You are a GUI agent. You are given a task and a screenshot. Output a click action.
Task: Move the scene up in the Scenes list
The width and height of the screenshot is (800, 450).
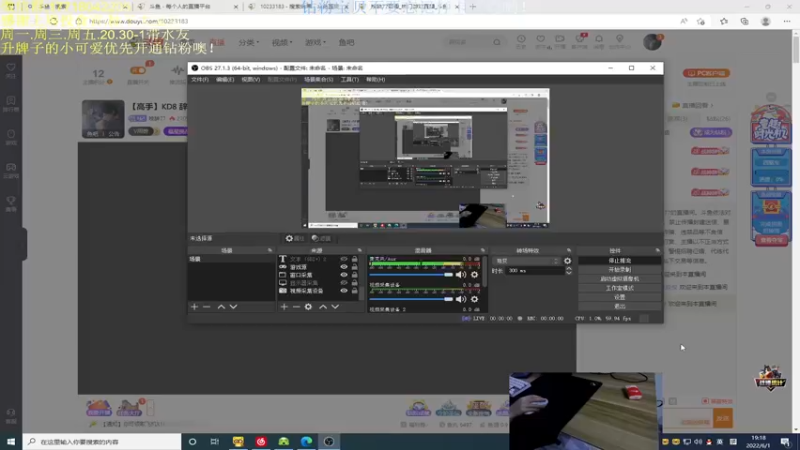[221, 307]
